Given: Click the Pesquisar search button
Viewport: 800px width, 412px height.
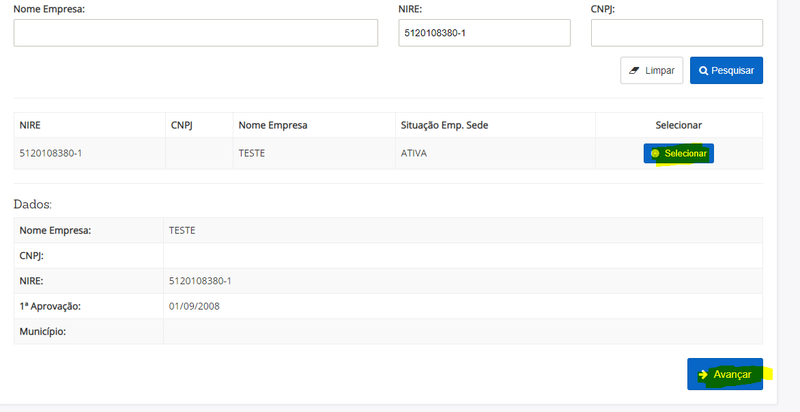Looking at the screenshot, I should [x=726, y=70].
